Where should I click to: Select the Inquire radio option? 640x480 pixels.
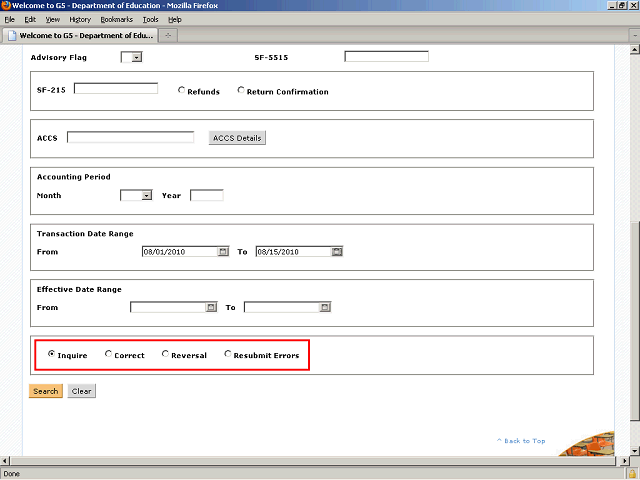(51, 354)
